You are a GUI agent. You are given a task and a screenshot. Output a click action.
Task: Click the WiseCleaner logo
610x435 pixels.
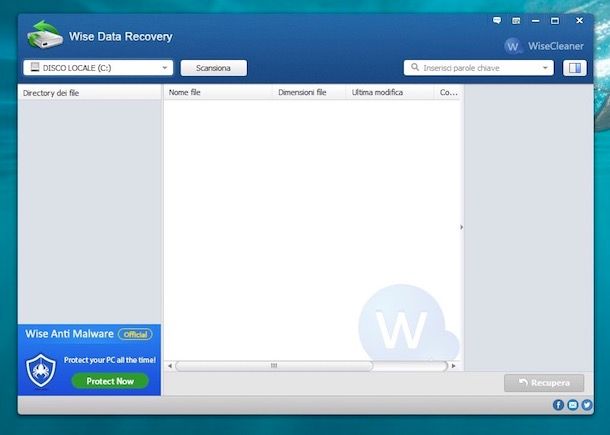click(544, 46)
